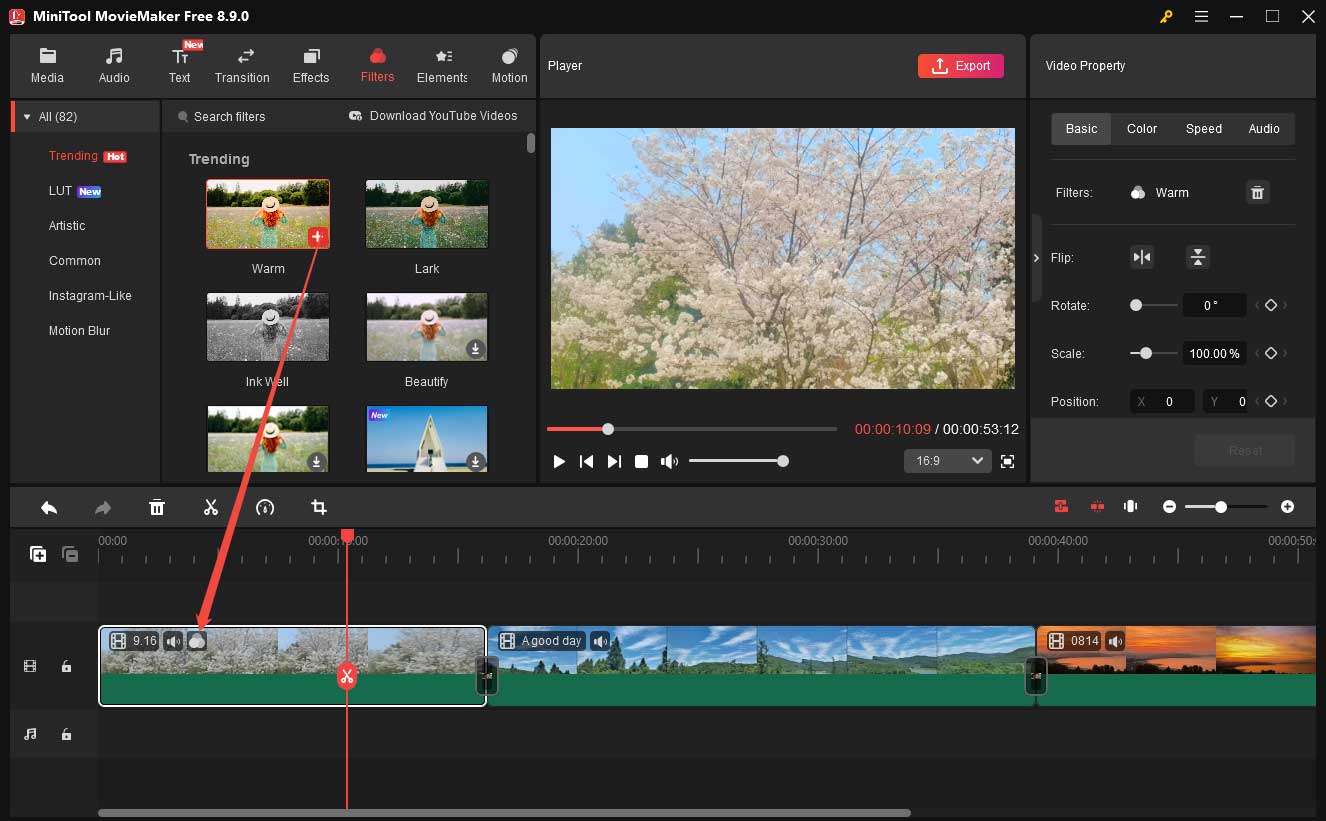Mute the A good day clip
This screenshot has width=1326, height=821.
(x=600, y=641)
